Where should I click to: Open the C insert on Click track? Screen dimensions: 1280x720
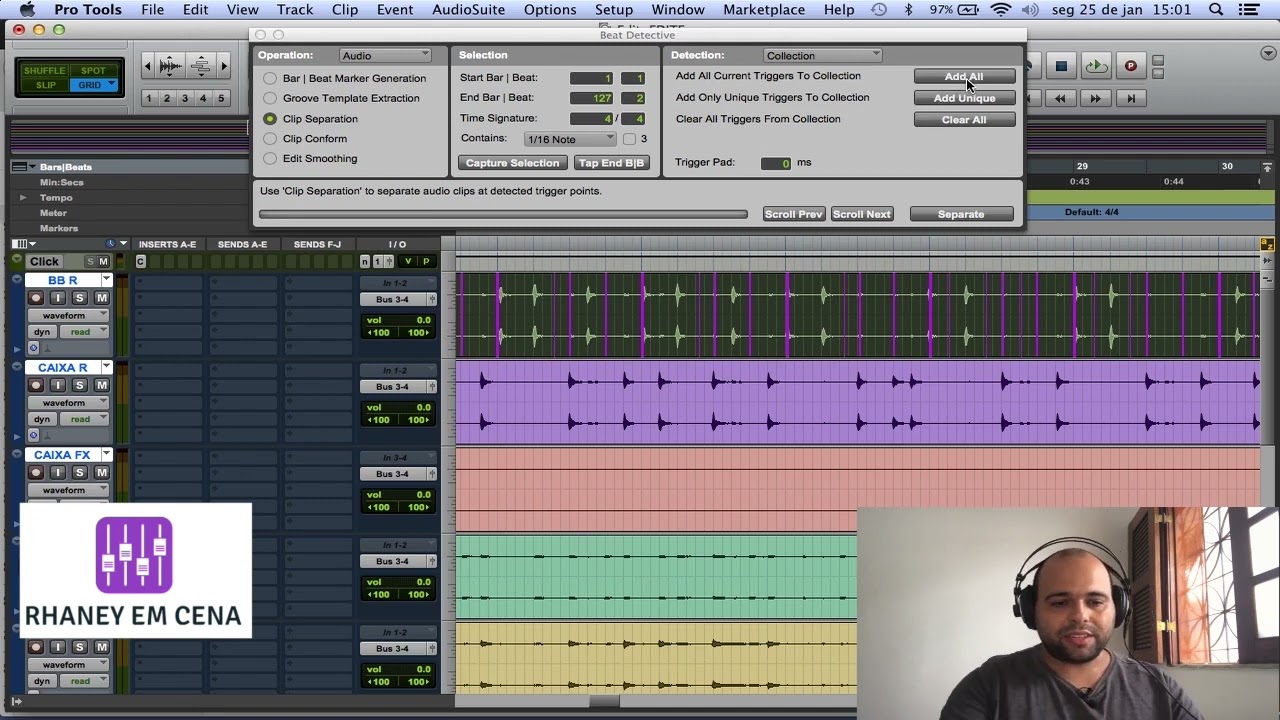(140, 261)
